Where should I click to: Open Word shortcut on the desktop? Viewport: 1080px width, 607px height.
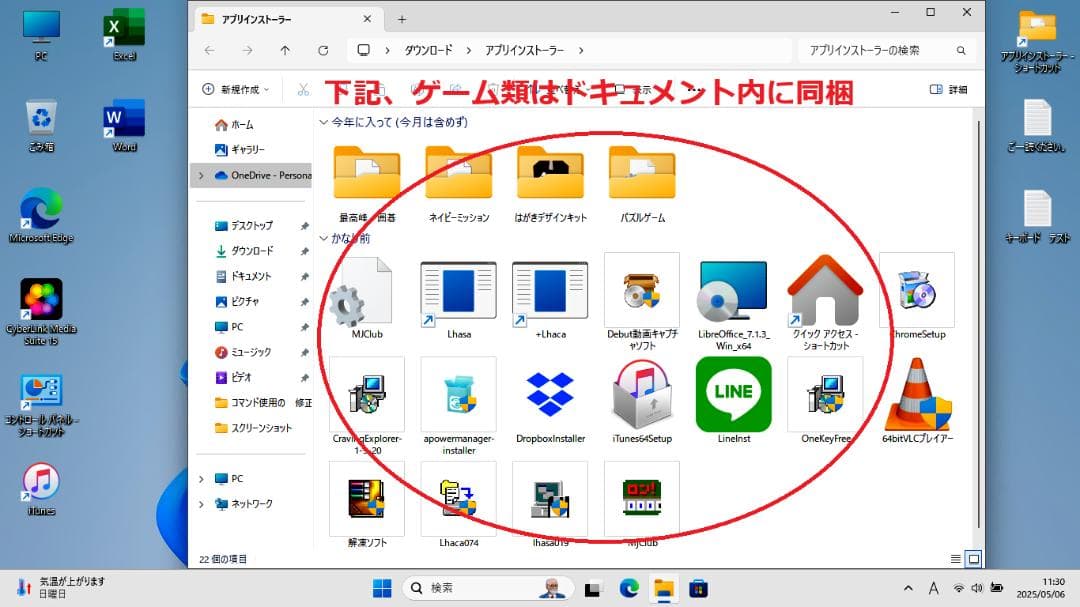(x=124, y=125)
